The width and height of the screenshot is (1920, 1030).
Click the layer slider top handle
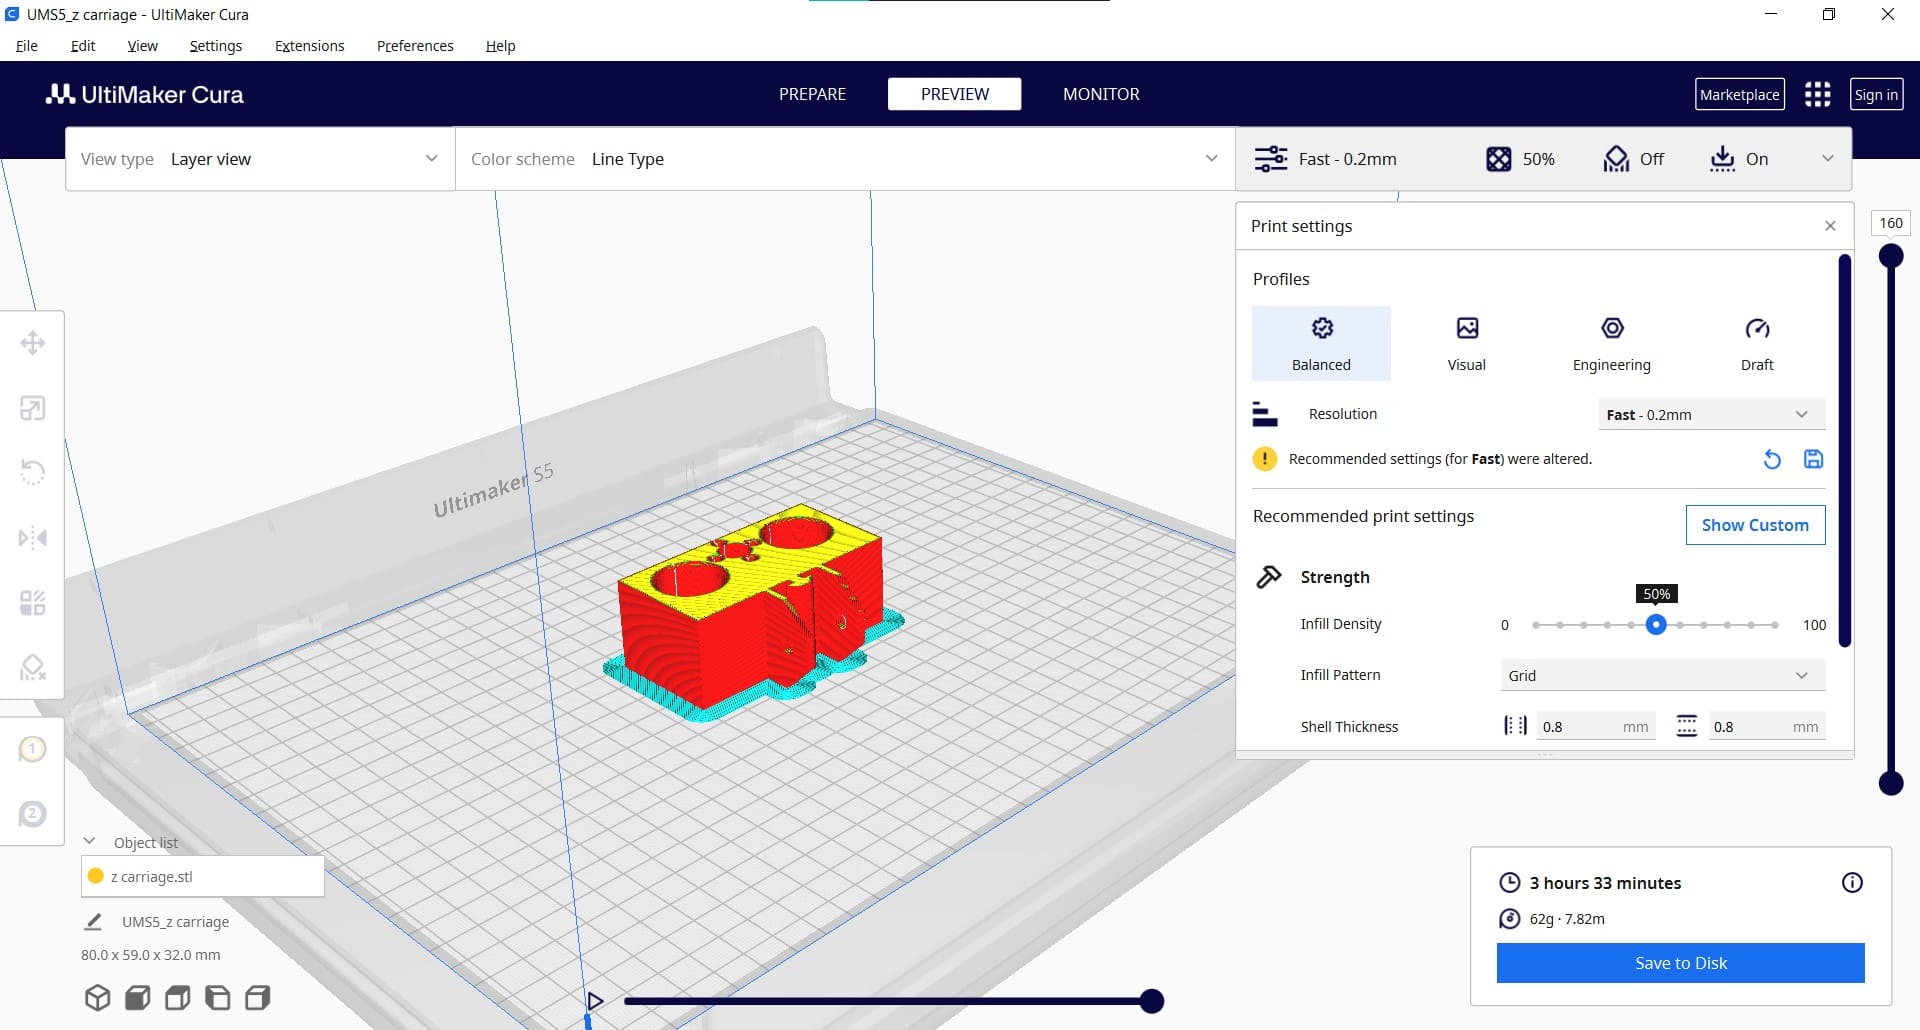point(1890,256)
